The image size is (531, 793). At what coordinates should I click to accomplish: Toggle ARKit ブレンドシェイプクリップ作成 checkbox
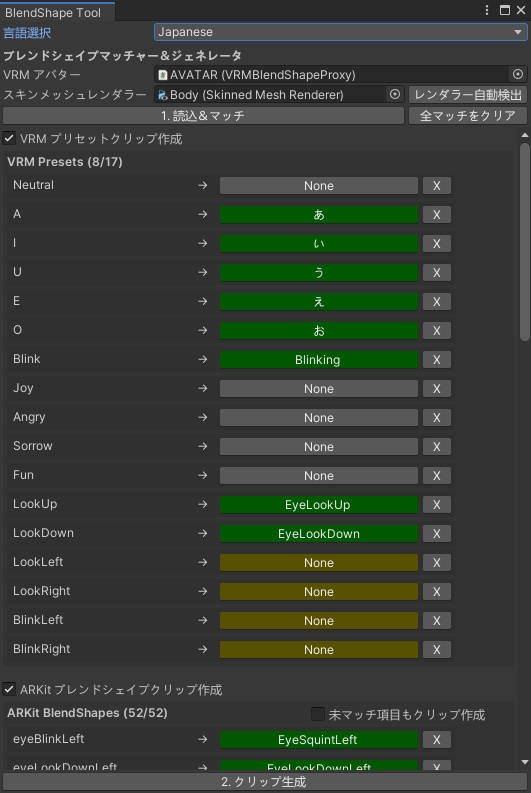pyautogui.click(x=9, y=689)
